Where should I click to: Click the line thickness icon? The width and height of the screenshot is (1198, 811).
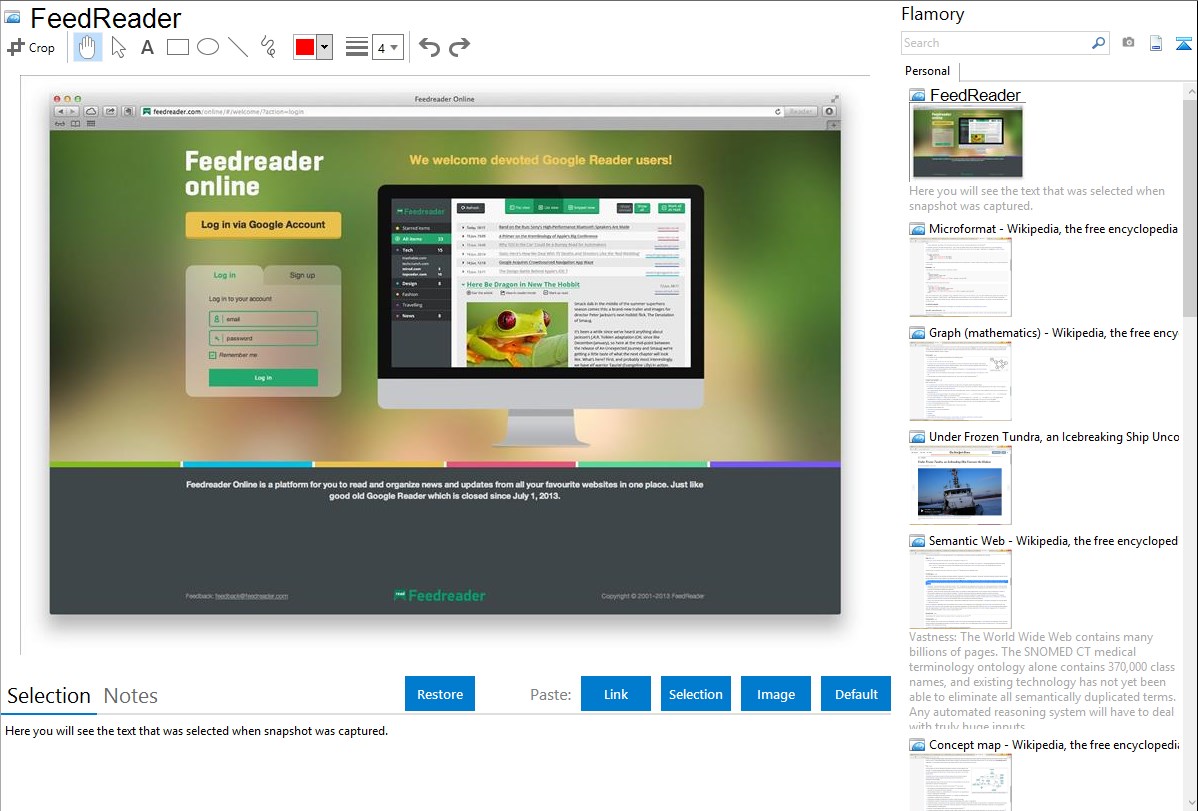[x=356, y=47]
